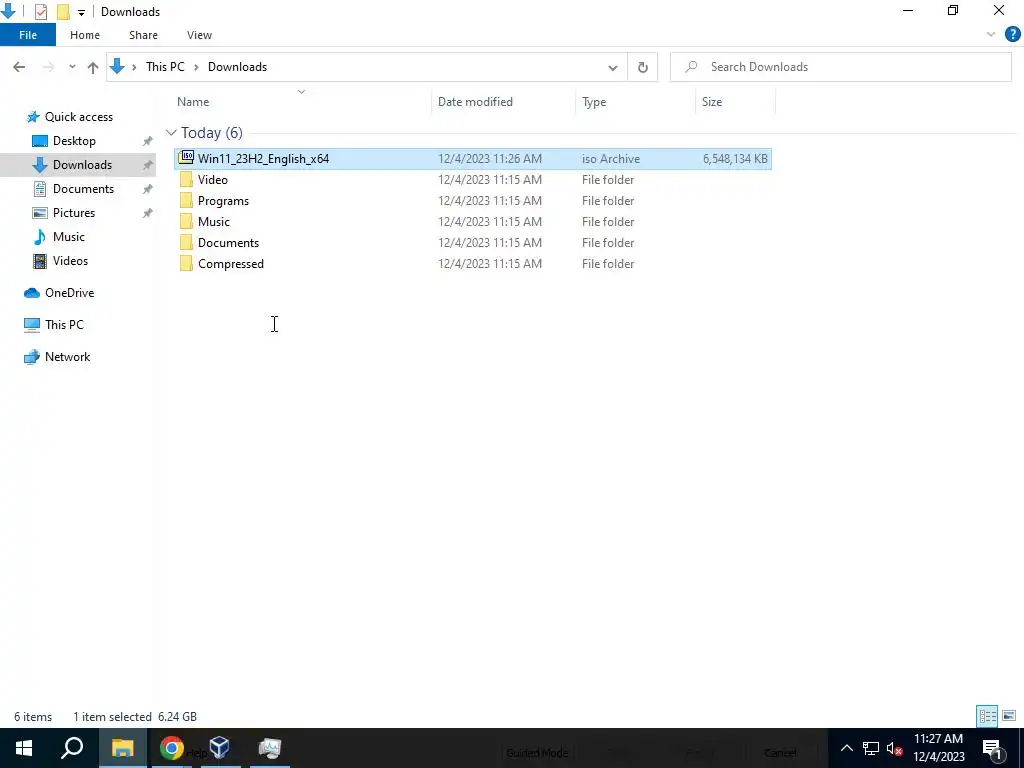Switch to the Home ribbon tab
This screenshot has height=768, width=1024.
point(85,35)
